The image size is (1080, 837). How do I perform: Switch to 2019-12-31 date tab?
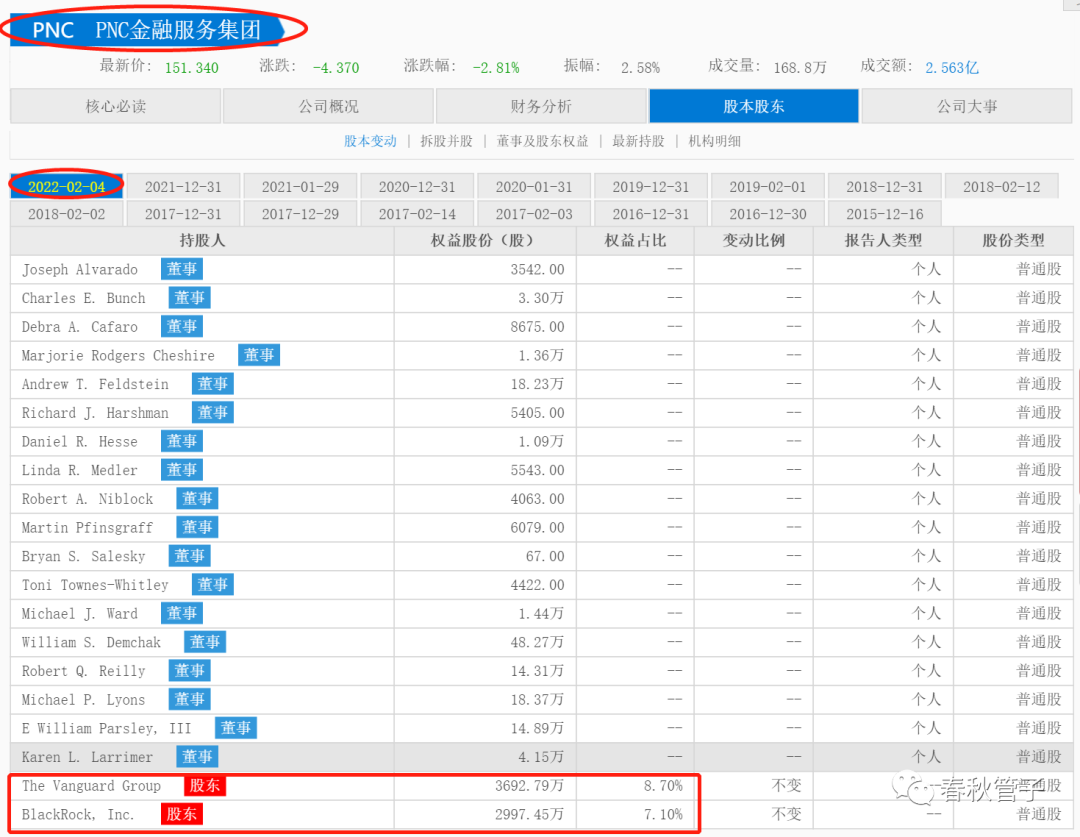(x=651, y=186)
